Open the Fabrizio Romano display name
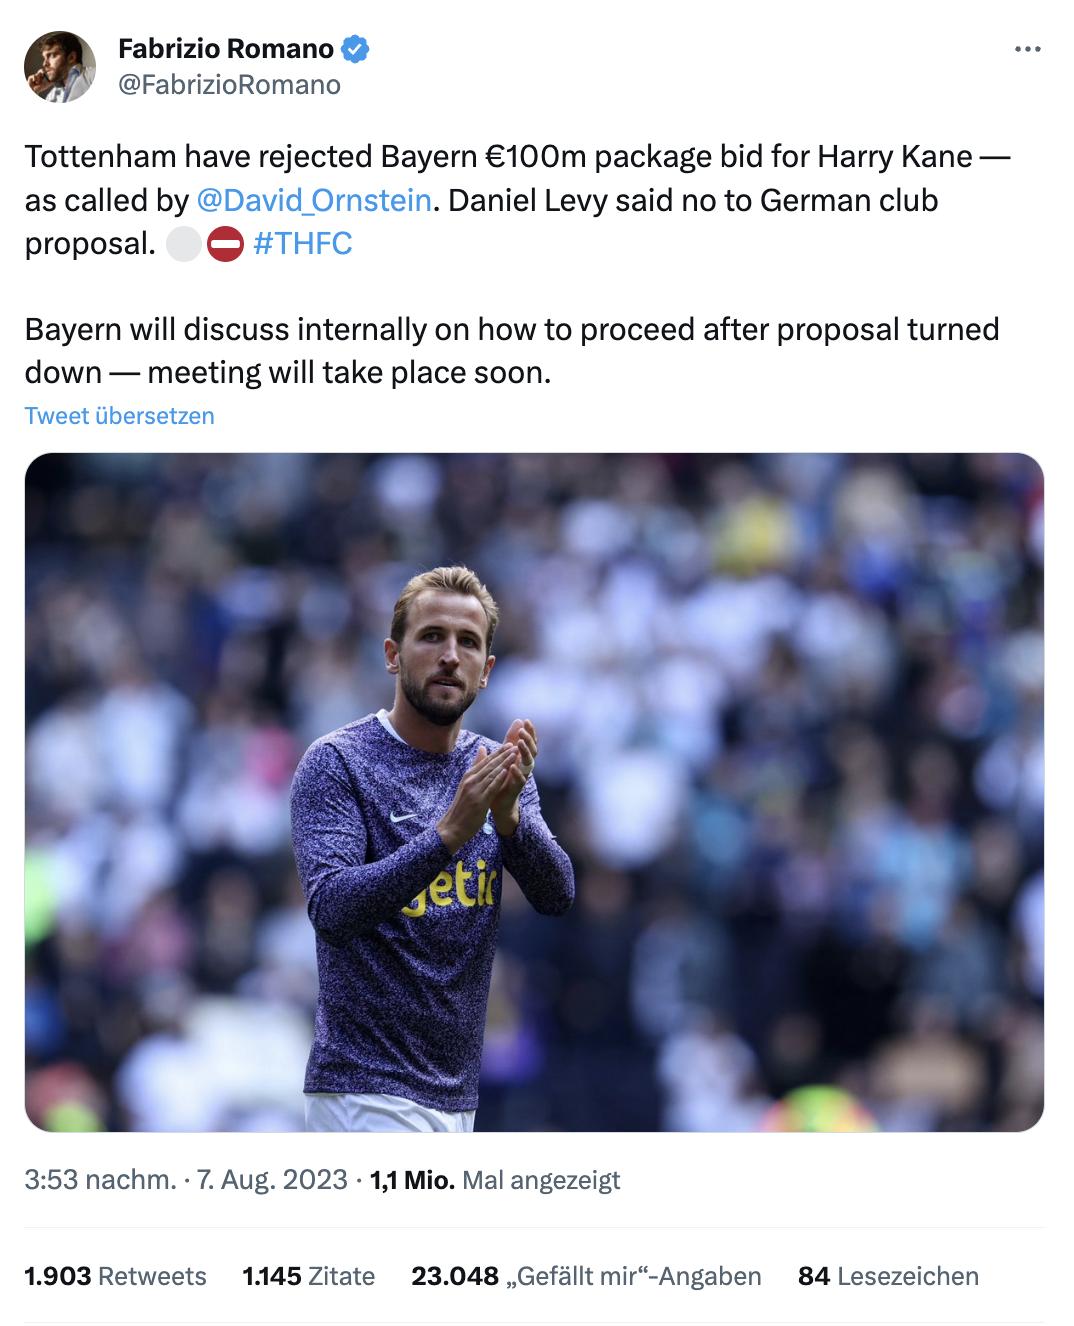The width and height of the screenshot is (1074, 1326). click(x=226, y=48)
